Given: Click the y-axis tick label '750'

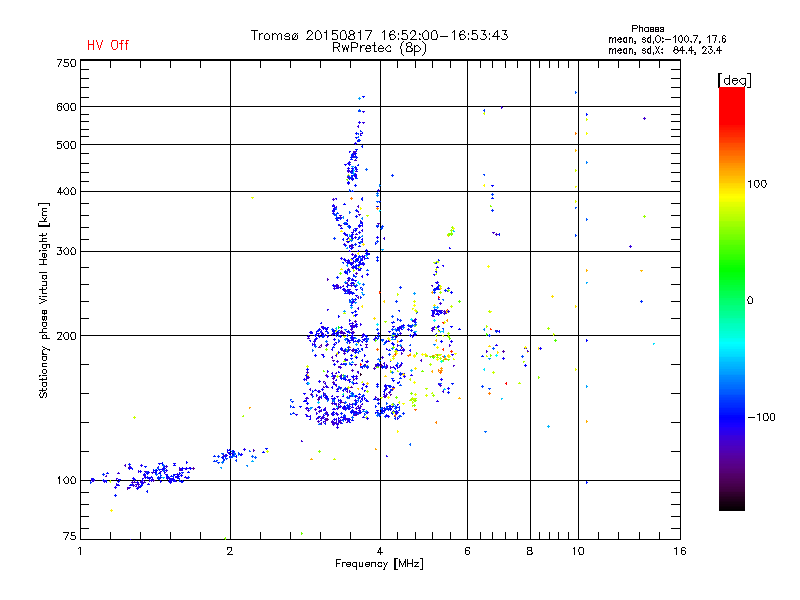Looking at the screenshot, I should coord(66,63).
